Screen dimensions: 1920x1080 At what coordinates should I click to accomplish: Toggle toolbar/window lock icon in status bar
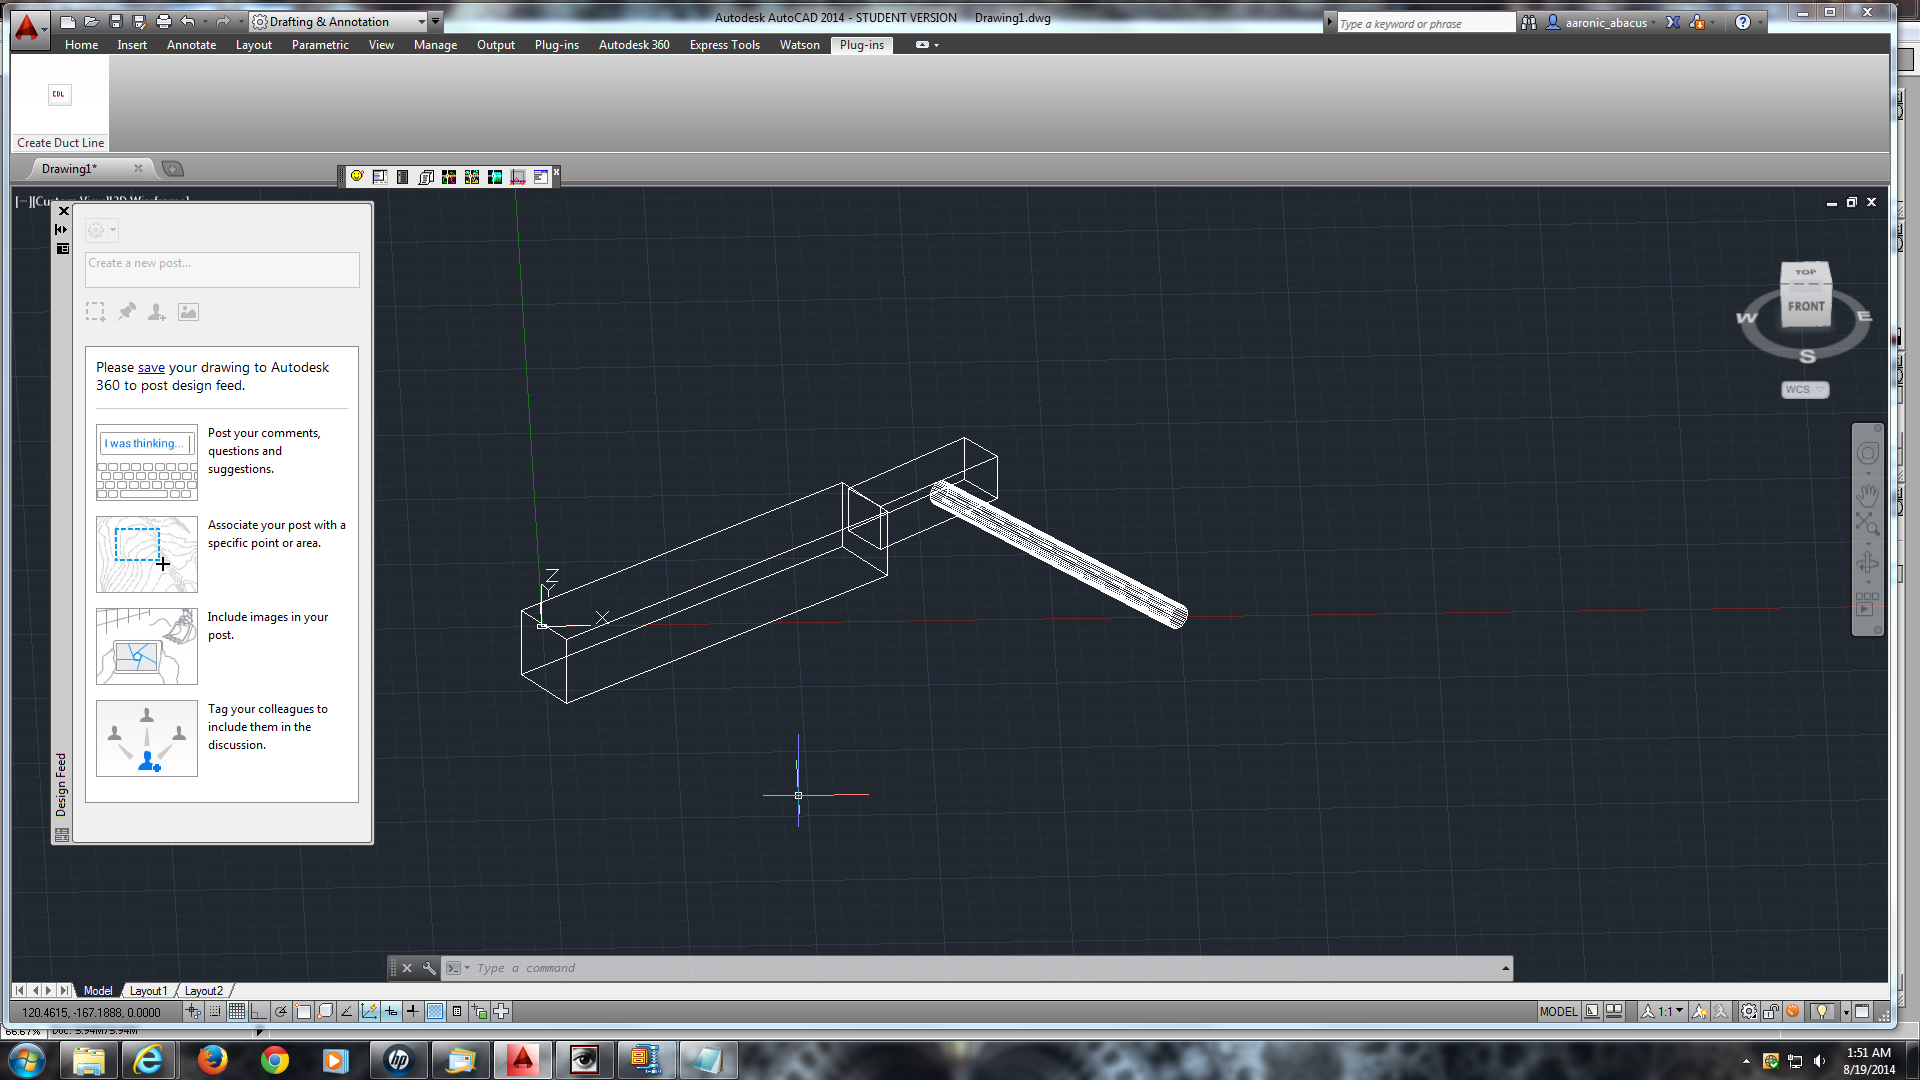(x=1770, y=1012)
